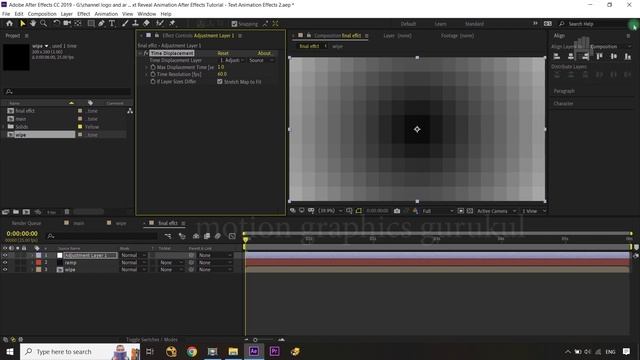Reset the Time Displacement effect
This screenshot has width=640, height=360.
pos(223,53)
